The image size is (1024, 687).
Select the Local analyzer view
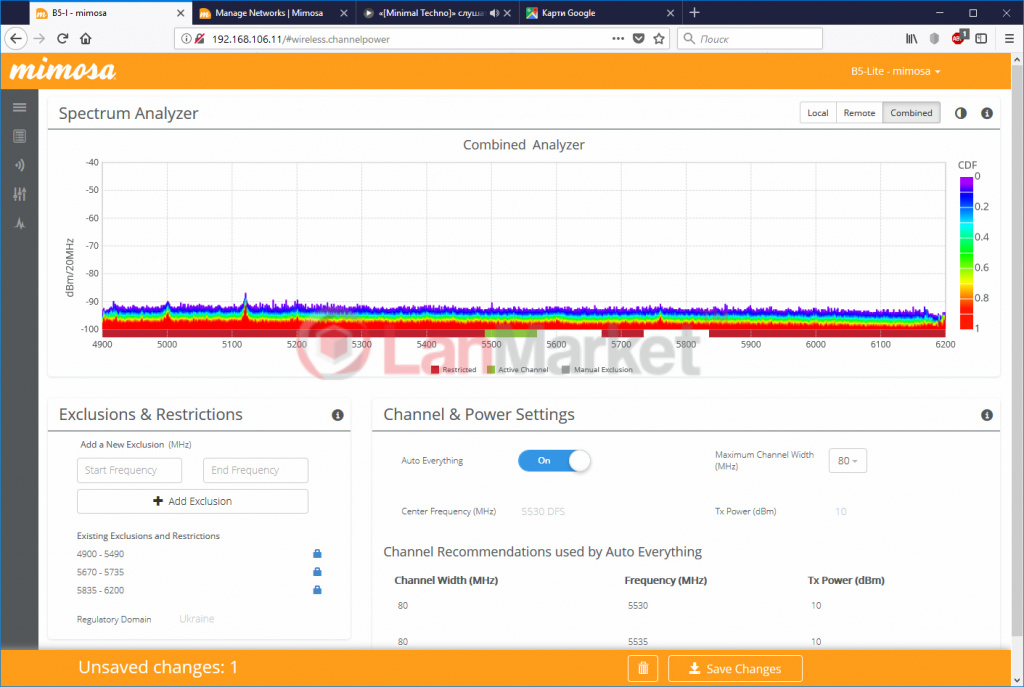click(x=817, y=113)
